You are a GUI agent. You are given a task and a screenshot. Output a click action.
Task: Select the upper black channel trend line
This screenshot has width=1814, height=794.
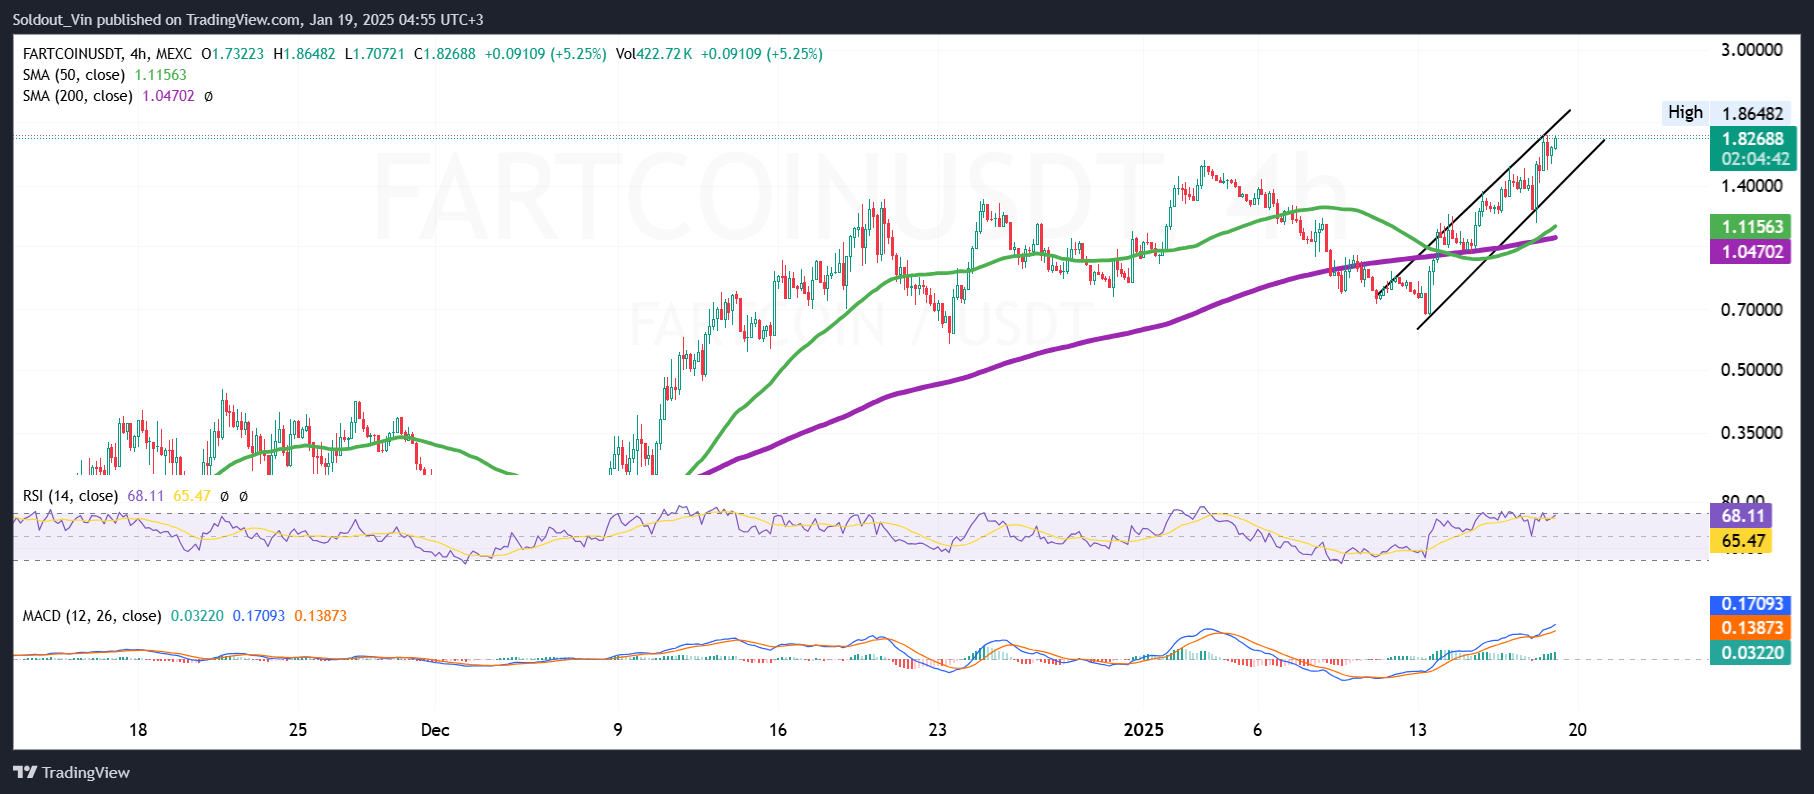1474,202
